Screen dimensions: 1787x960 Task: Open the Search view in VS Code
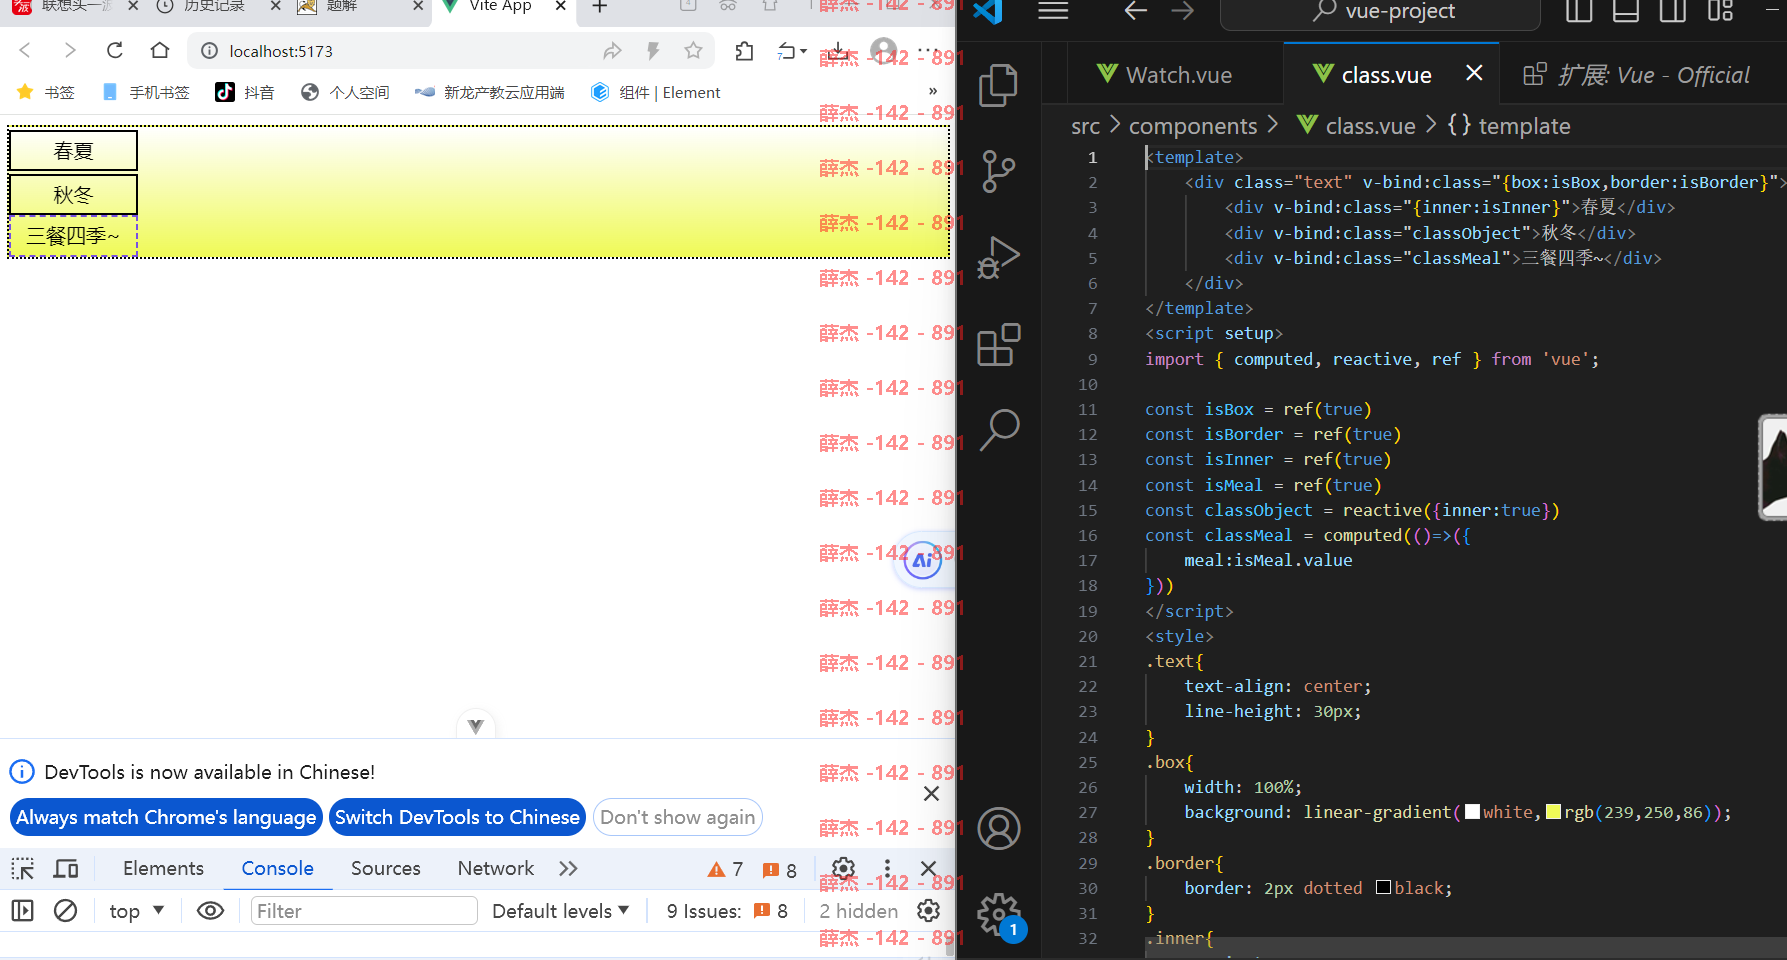click(x=998, y=430)
